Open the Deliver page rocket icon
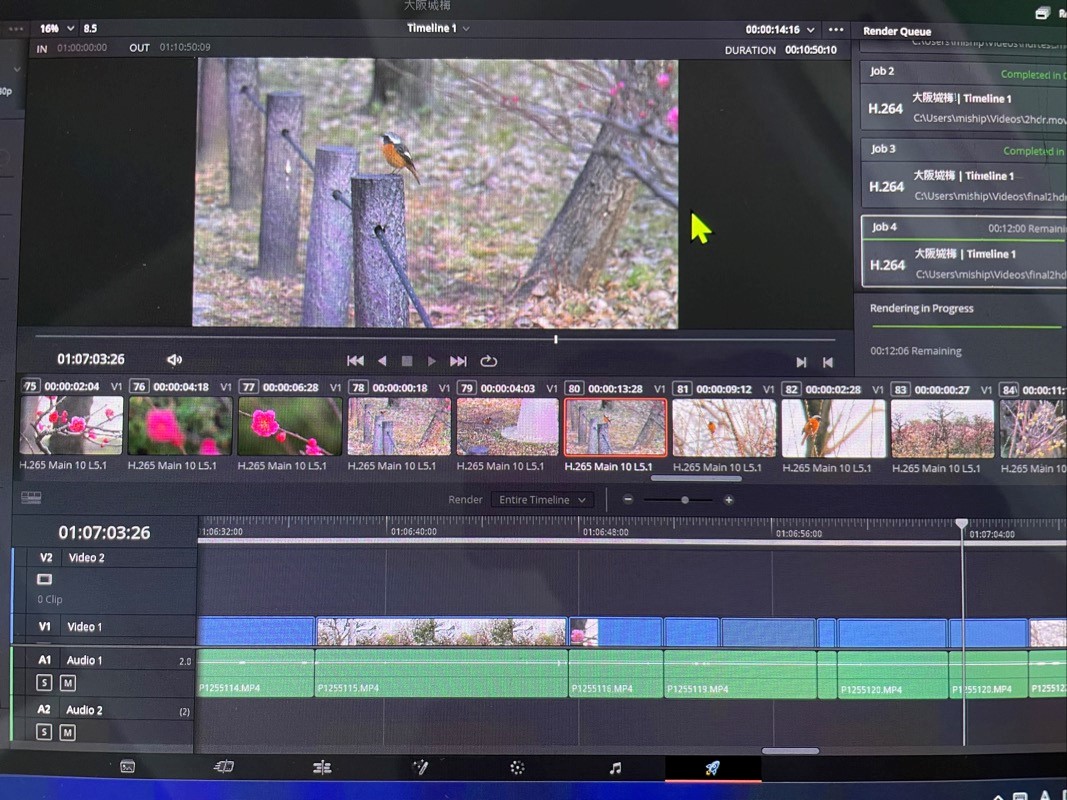This screenshot has width=1067, height=800. [712, 768]
